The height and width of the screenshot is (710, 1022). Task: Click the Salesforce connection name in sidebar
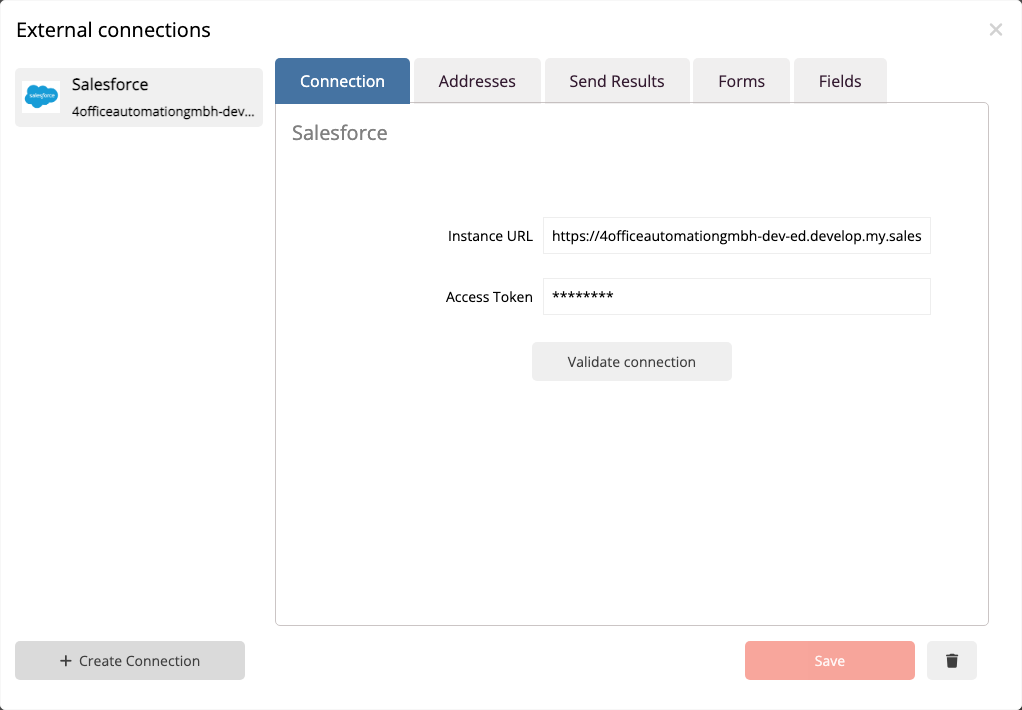[110, 84]
